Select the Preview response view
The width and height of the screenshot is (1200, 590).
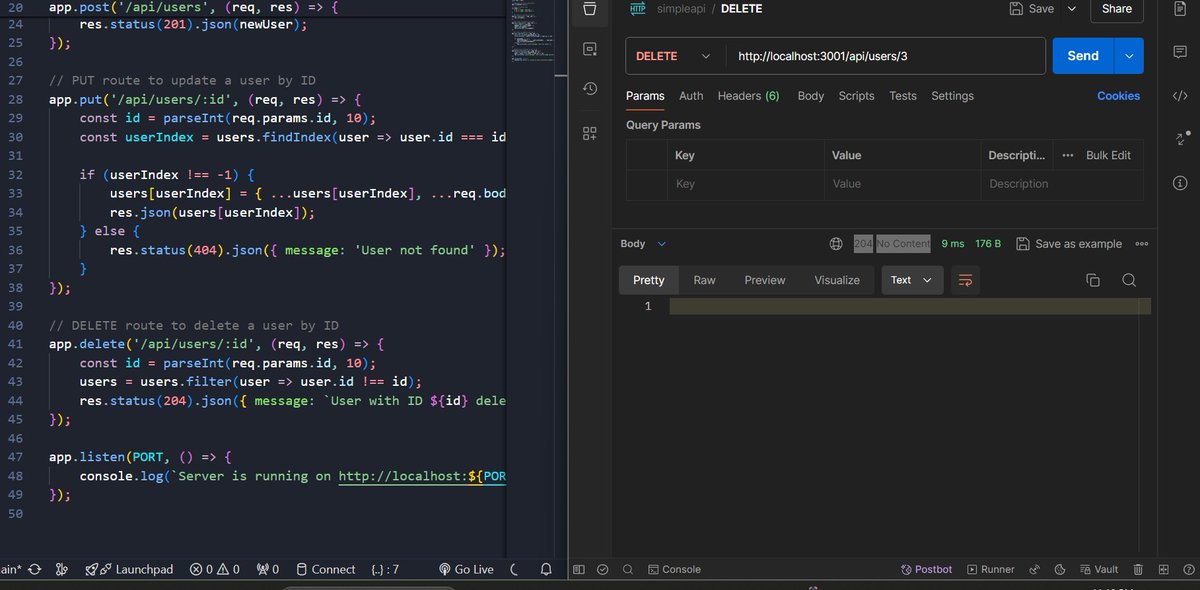pyautogui.click(x=765, y=280)
